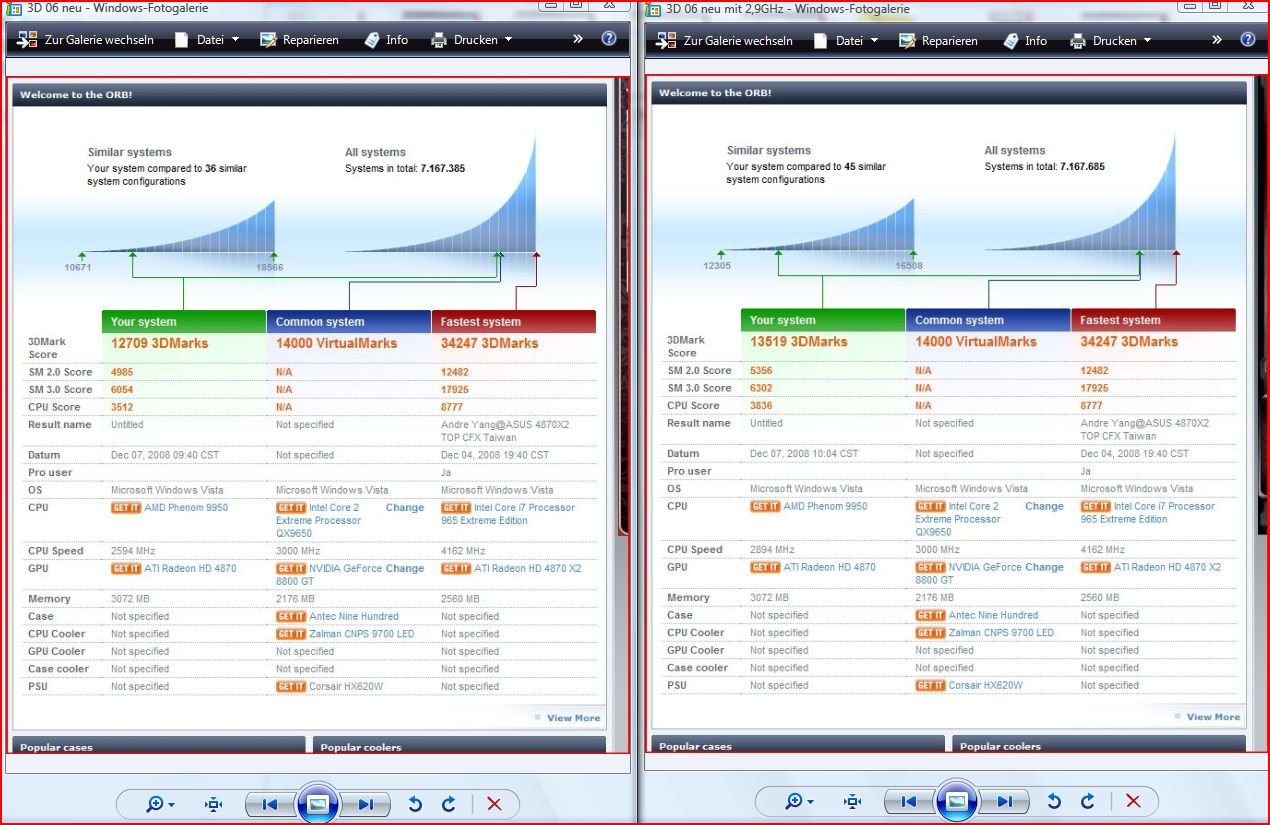Image resolution: width=1270 pixels, height=825 pixels.
Task: Click CPU Score value 3512
Action: pyautogui.click(x=122, y=407)
